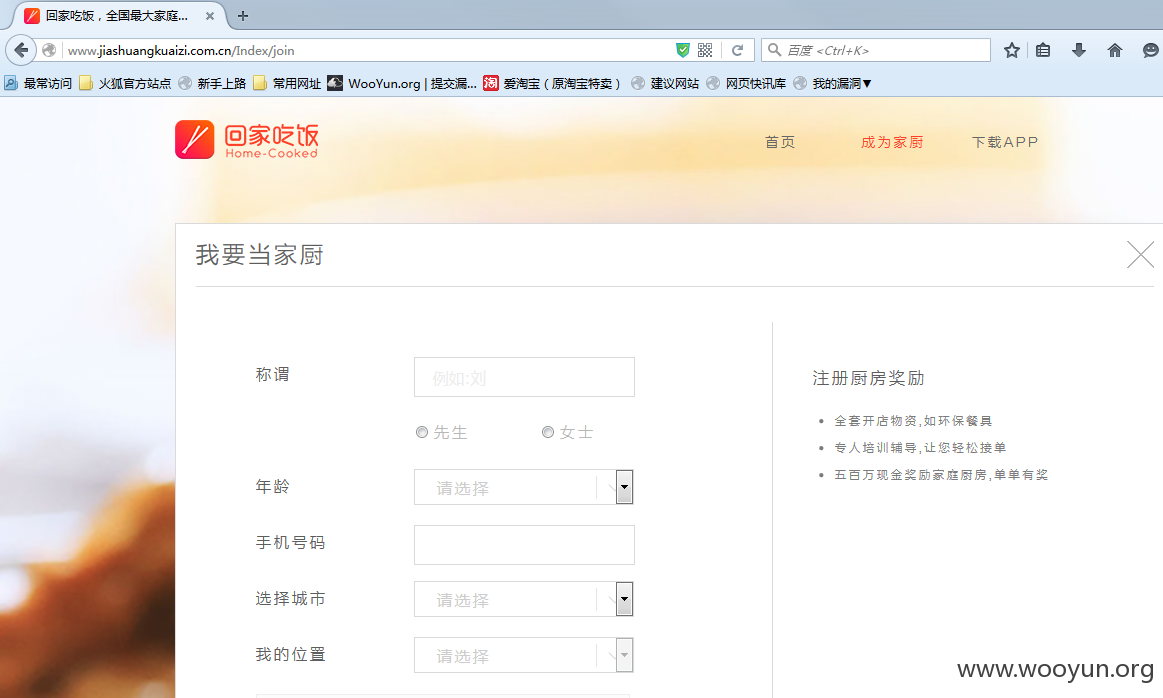Open the 网页快讯库 bookmark
Viewport: 1163px width, 698px height.
pyautogui.click(x=746, y=83)
